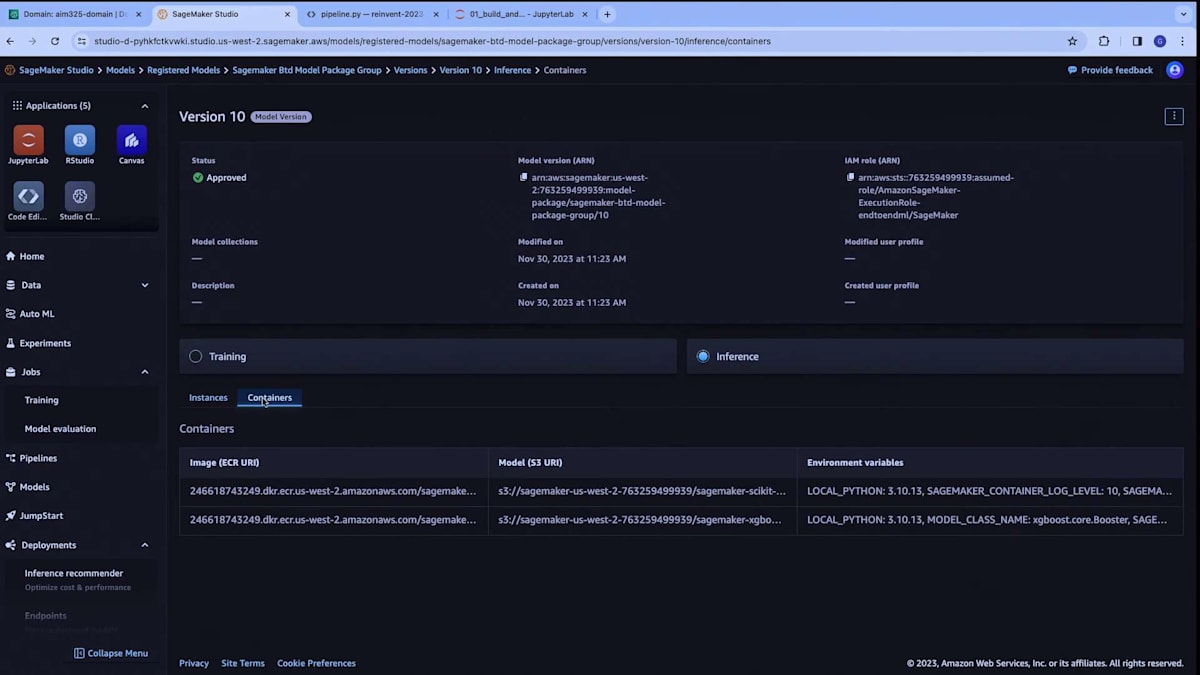Image resolution: width=1200 pixels, height=675 pixels.
Task: Click Sagemaker Btd Model Package Group breadcrumb
Action: click(x=307, y=70)
